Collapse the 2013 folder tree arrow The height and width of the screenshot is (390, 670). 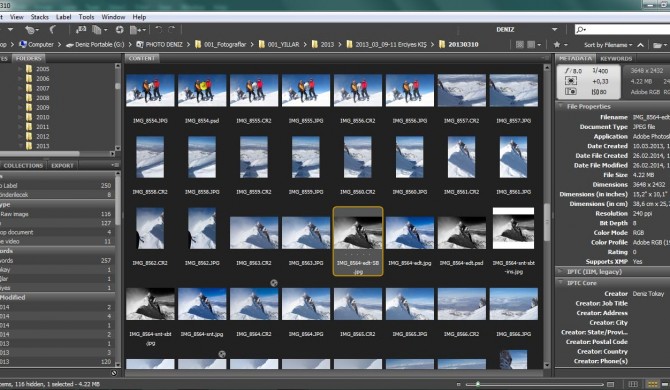[x=20, y=146]
